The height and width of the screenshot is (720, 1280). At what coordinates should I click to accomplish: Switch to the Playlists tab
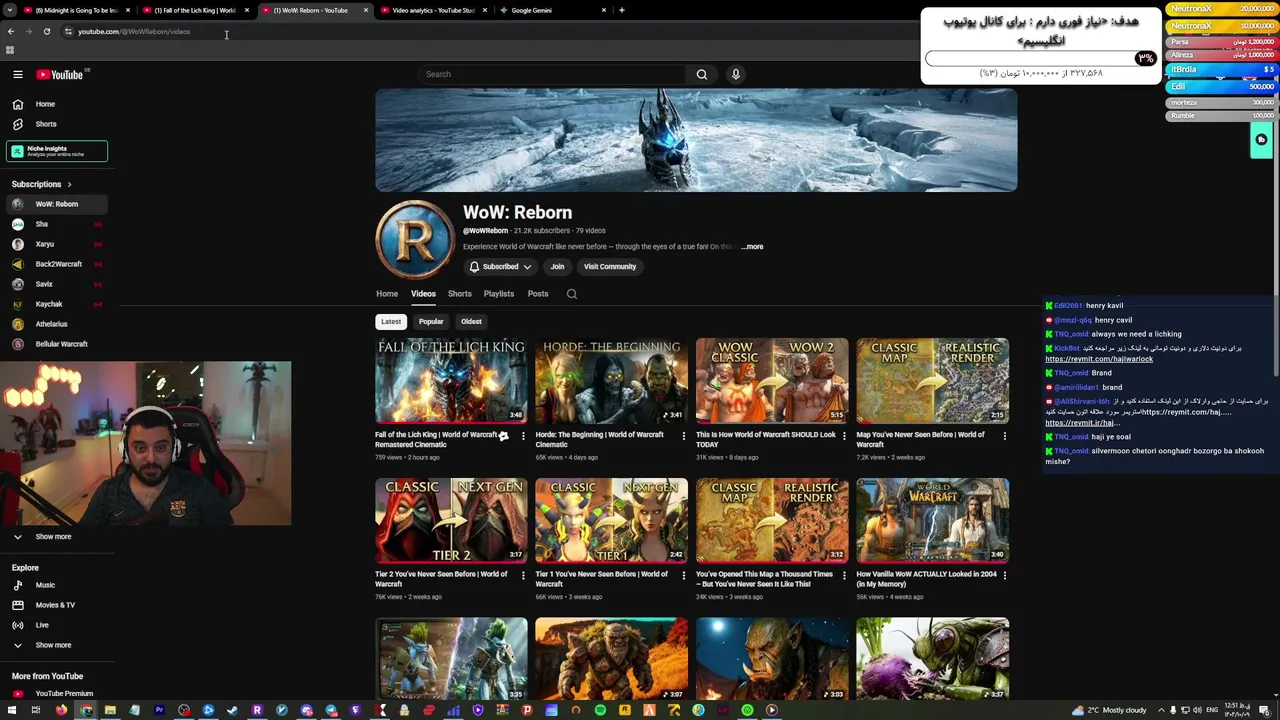[x=499, y=294]
